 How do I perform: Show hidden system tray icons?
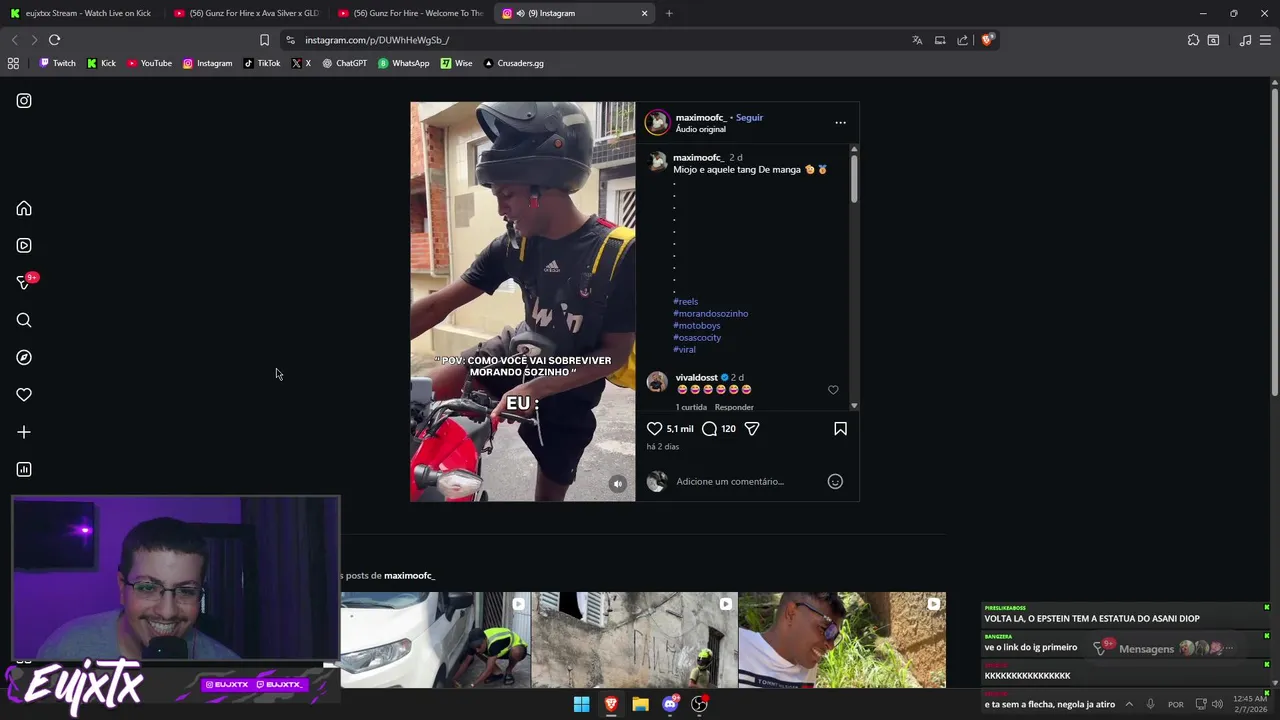[x=1129, y=704]
